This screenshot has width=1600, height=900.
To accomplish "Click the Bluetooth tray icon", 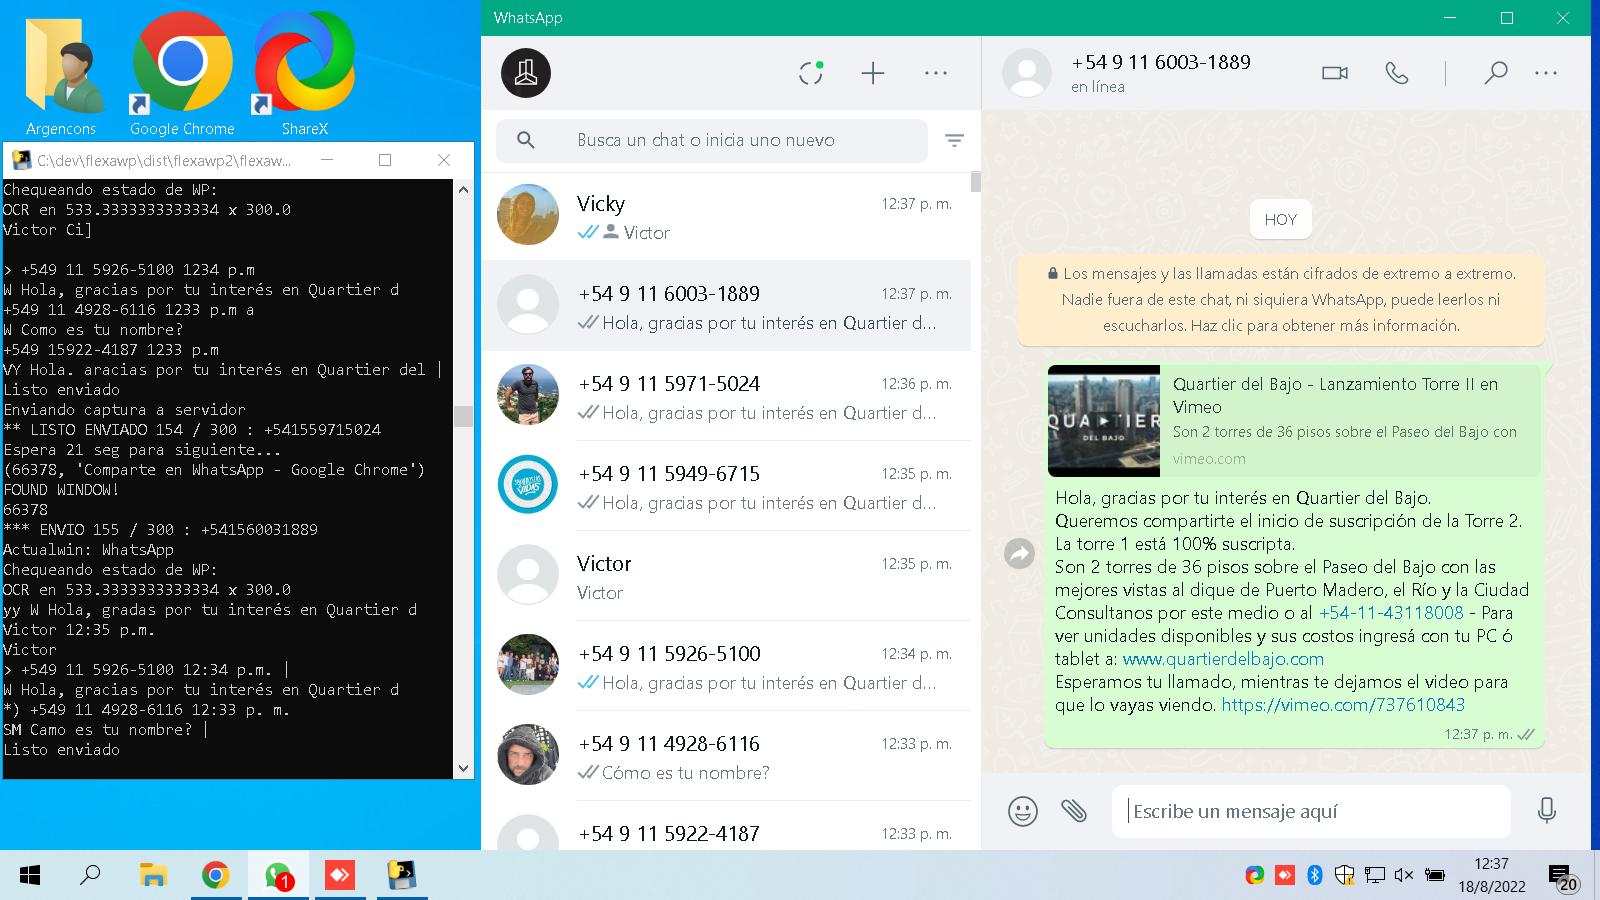I will (1315, 876).
